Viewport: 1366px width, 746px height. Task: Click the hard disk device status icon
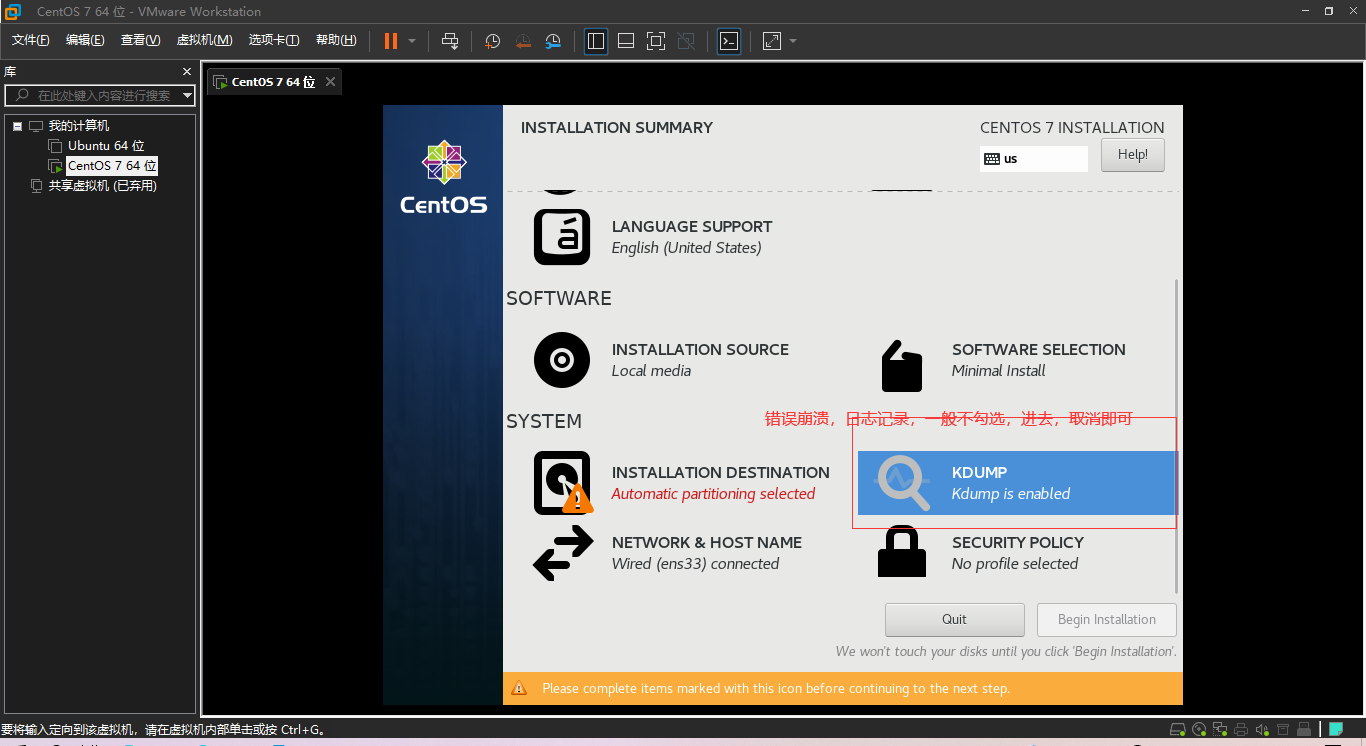click(x=1177, y=729)
